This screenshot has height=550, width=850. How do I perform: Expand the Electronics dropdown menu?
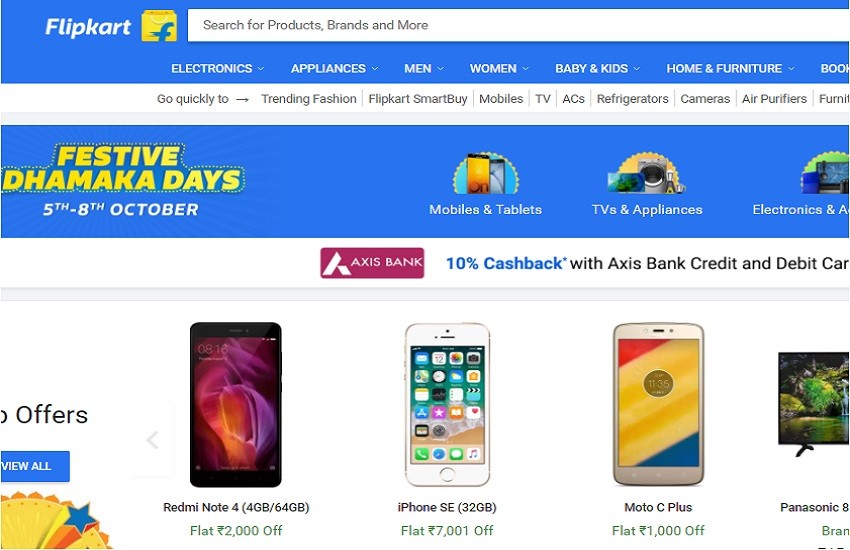(x=217, y=69)
